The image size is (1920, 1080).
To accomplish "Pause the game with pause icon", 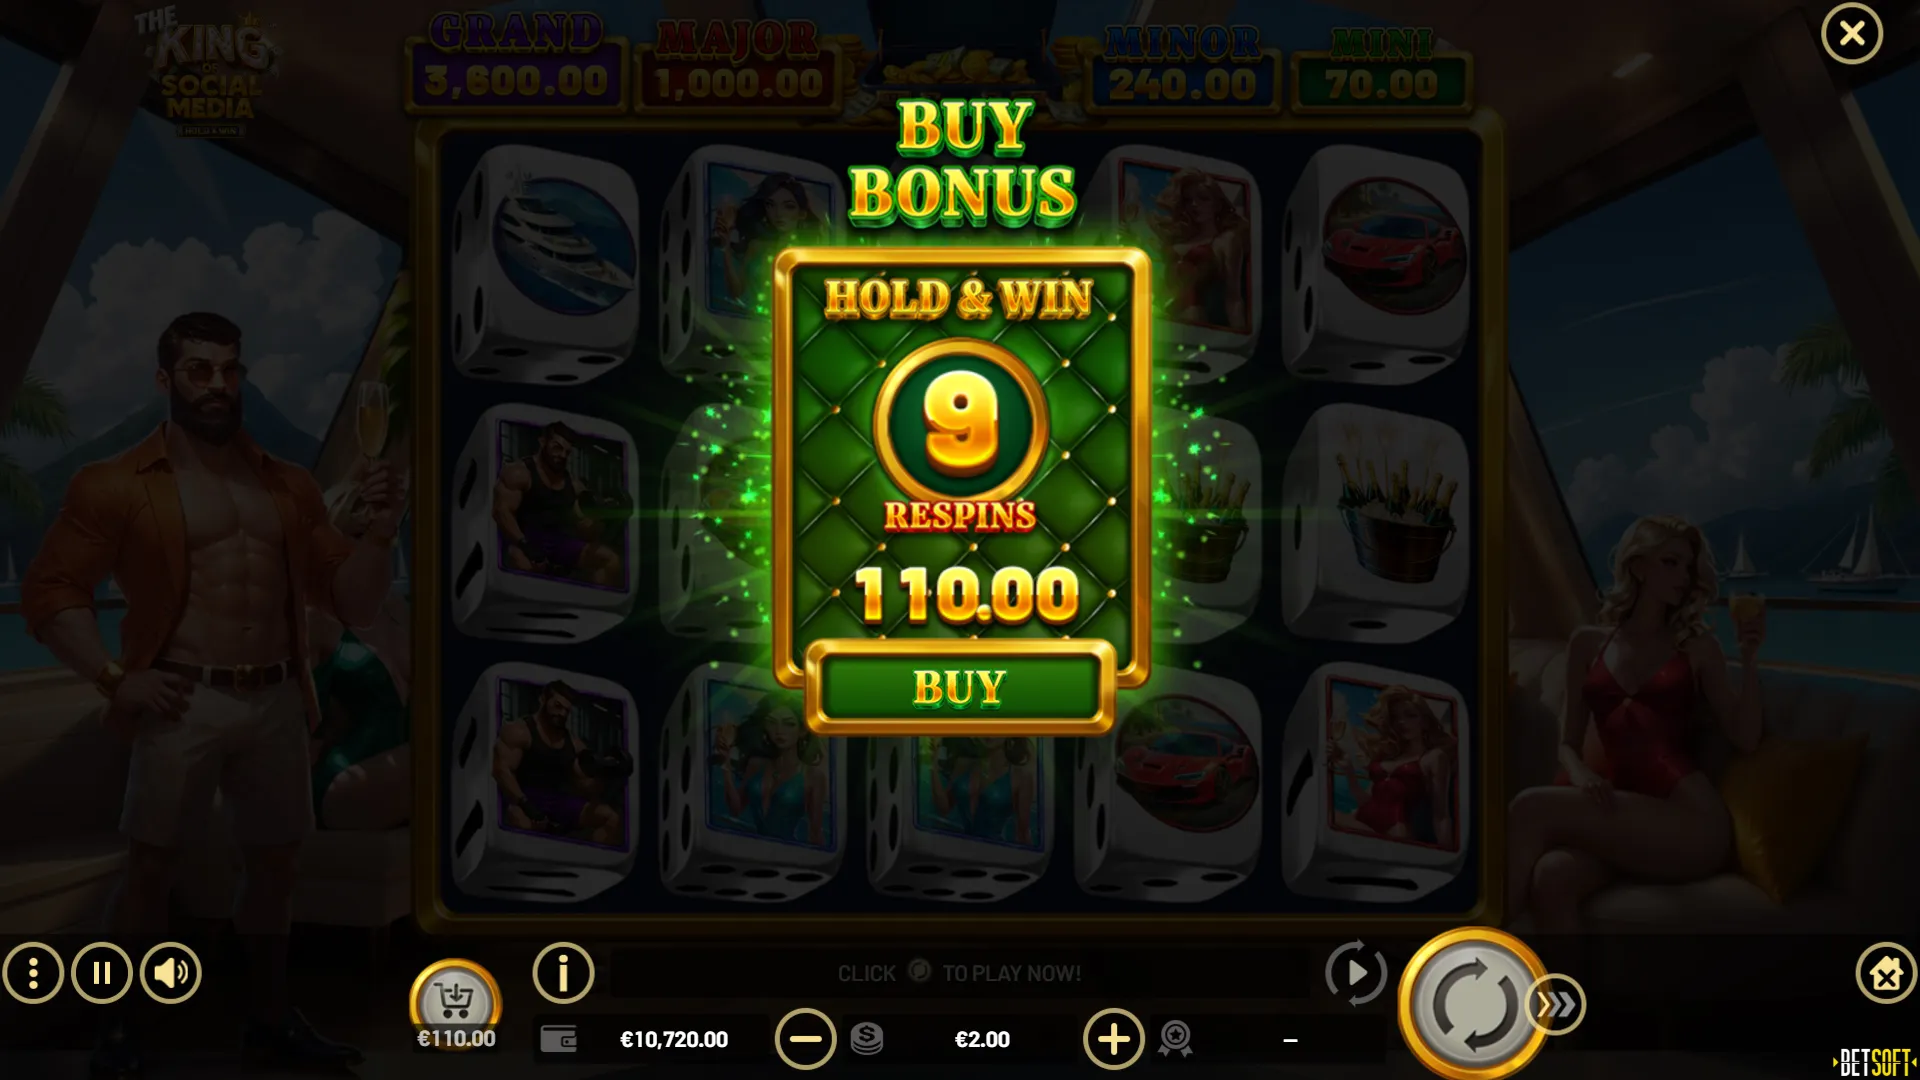I will [x=102, y=973].
